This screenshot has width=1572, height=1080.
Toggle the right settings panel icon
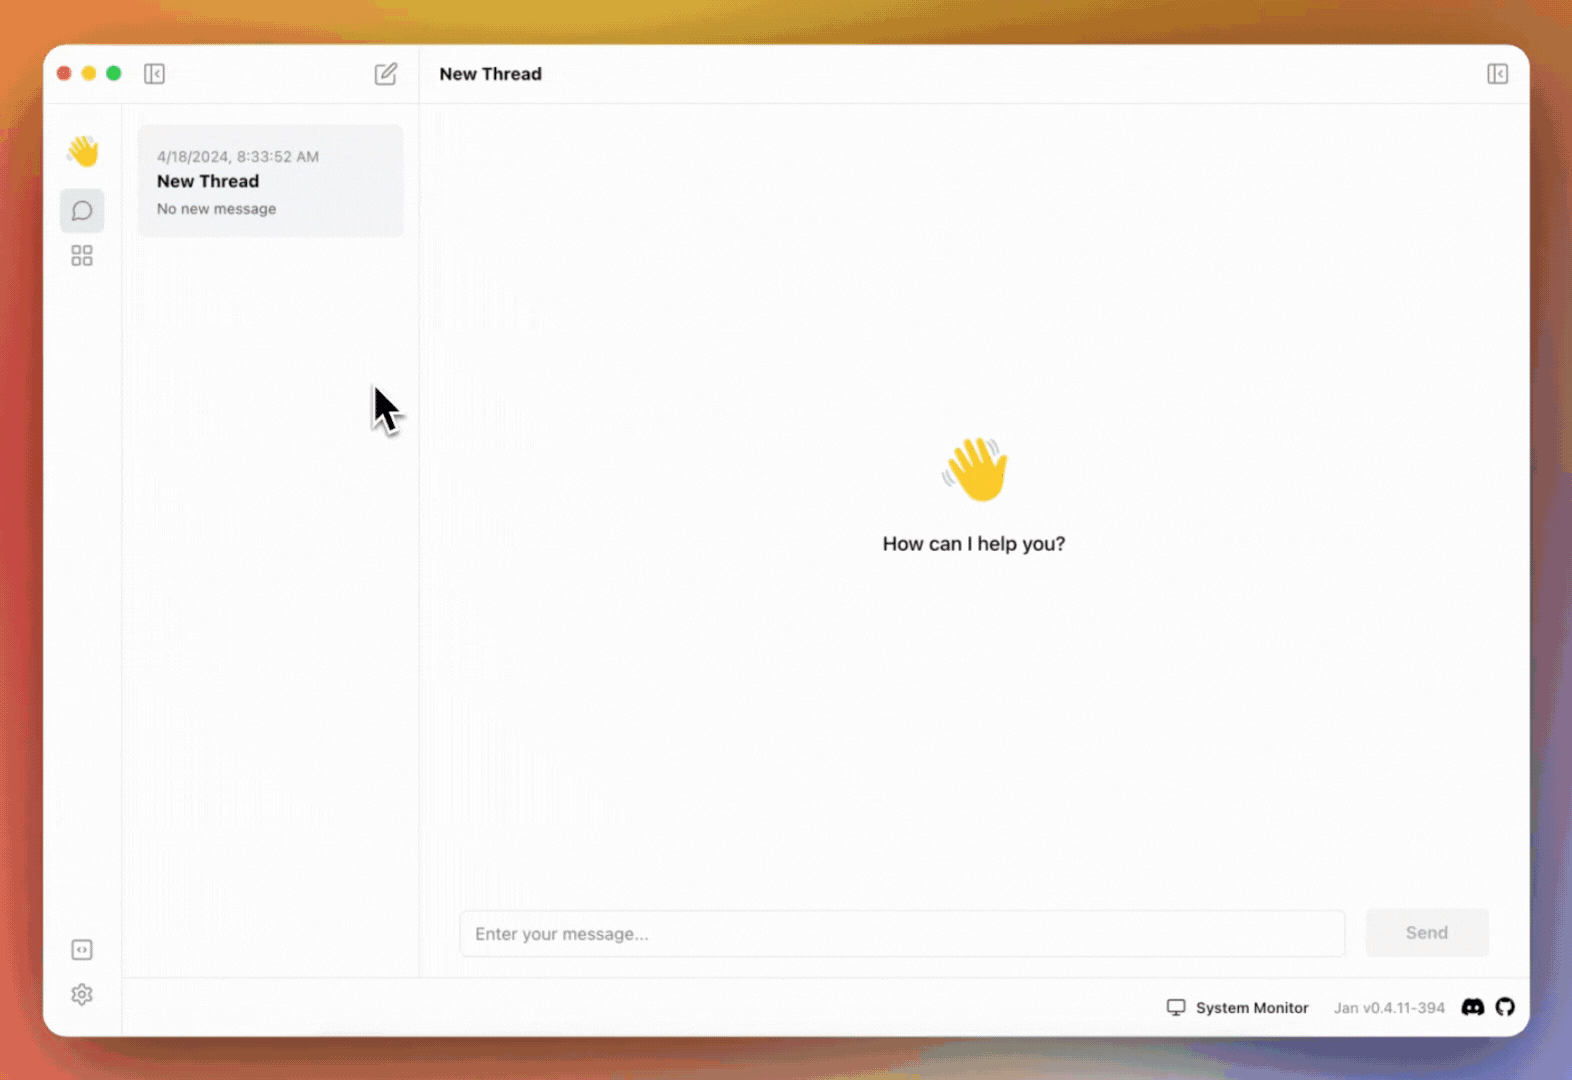tap(1496, 74)
